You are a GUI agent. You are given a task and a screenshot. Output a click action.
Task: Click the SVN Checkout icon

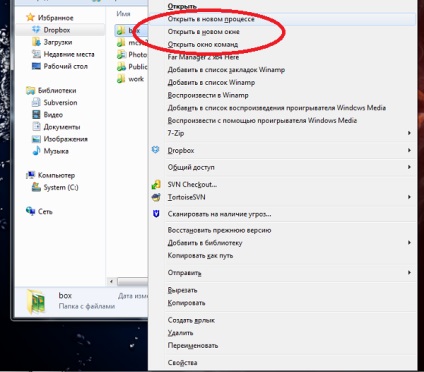pos(156,184)
